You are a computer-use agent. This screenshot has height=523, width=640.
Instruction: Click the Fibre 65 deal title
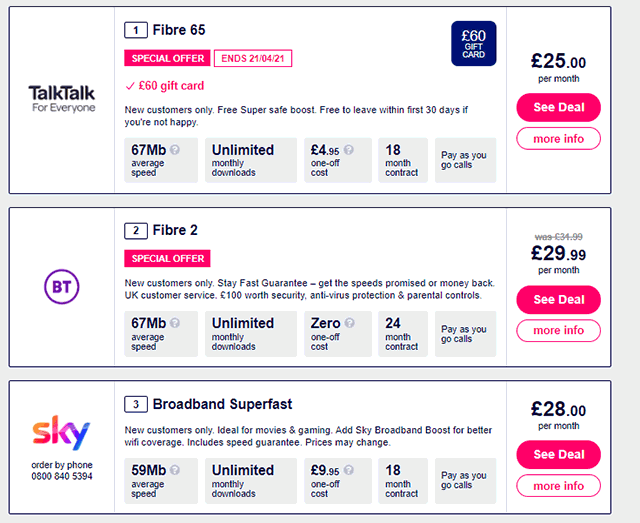[179, 30]
